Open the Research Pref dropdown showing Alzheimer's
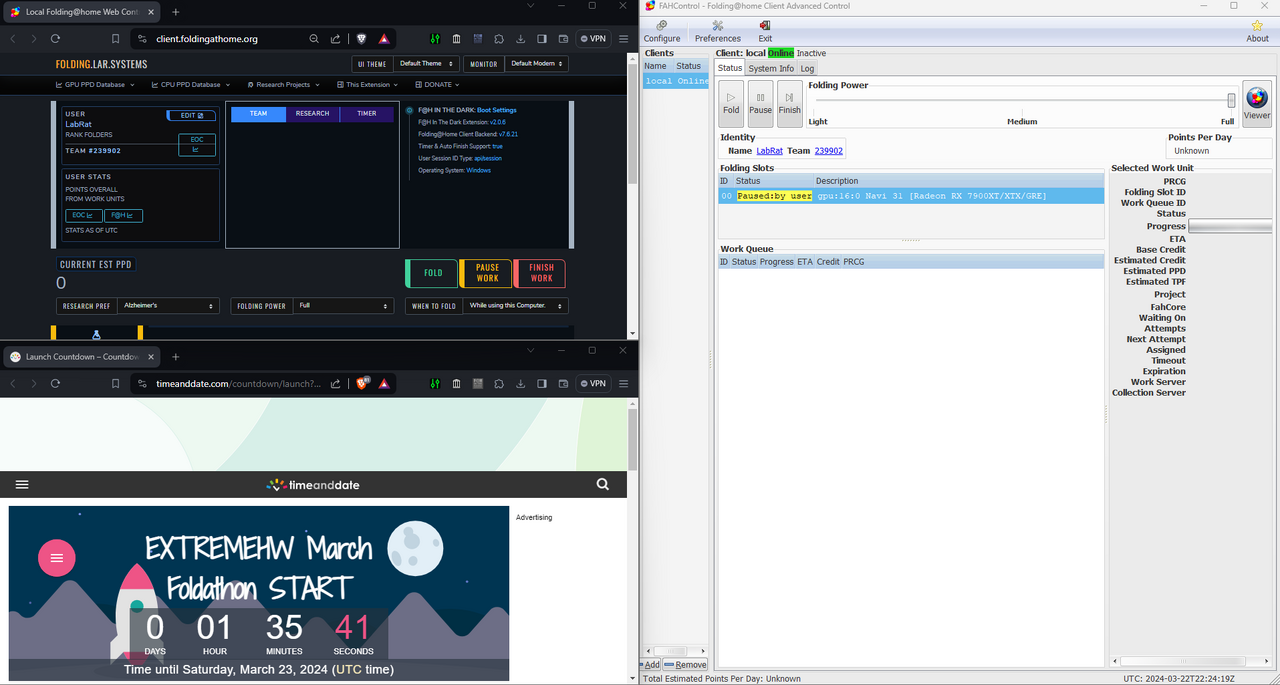 tap(168, 306)
